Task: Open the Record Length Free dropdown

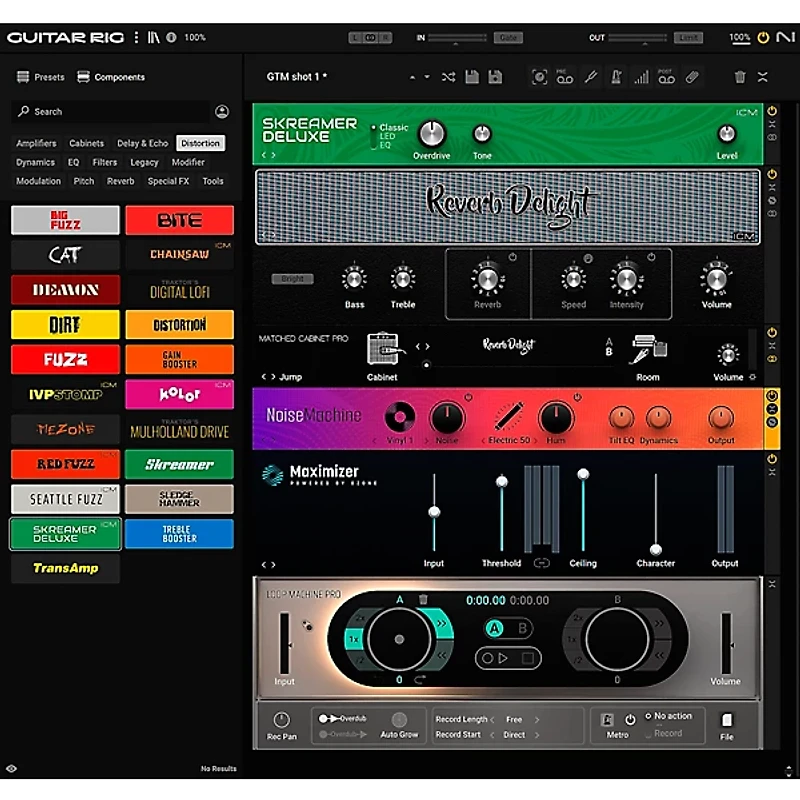Action: (x=512, y=718)
